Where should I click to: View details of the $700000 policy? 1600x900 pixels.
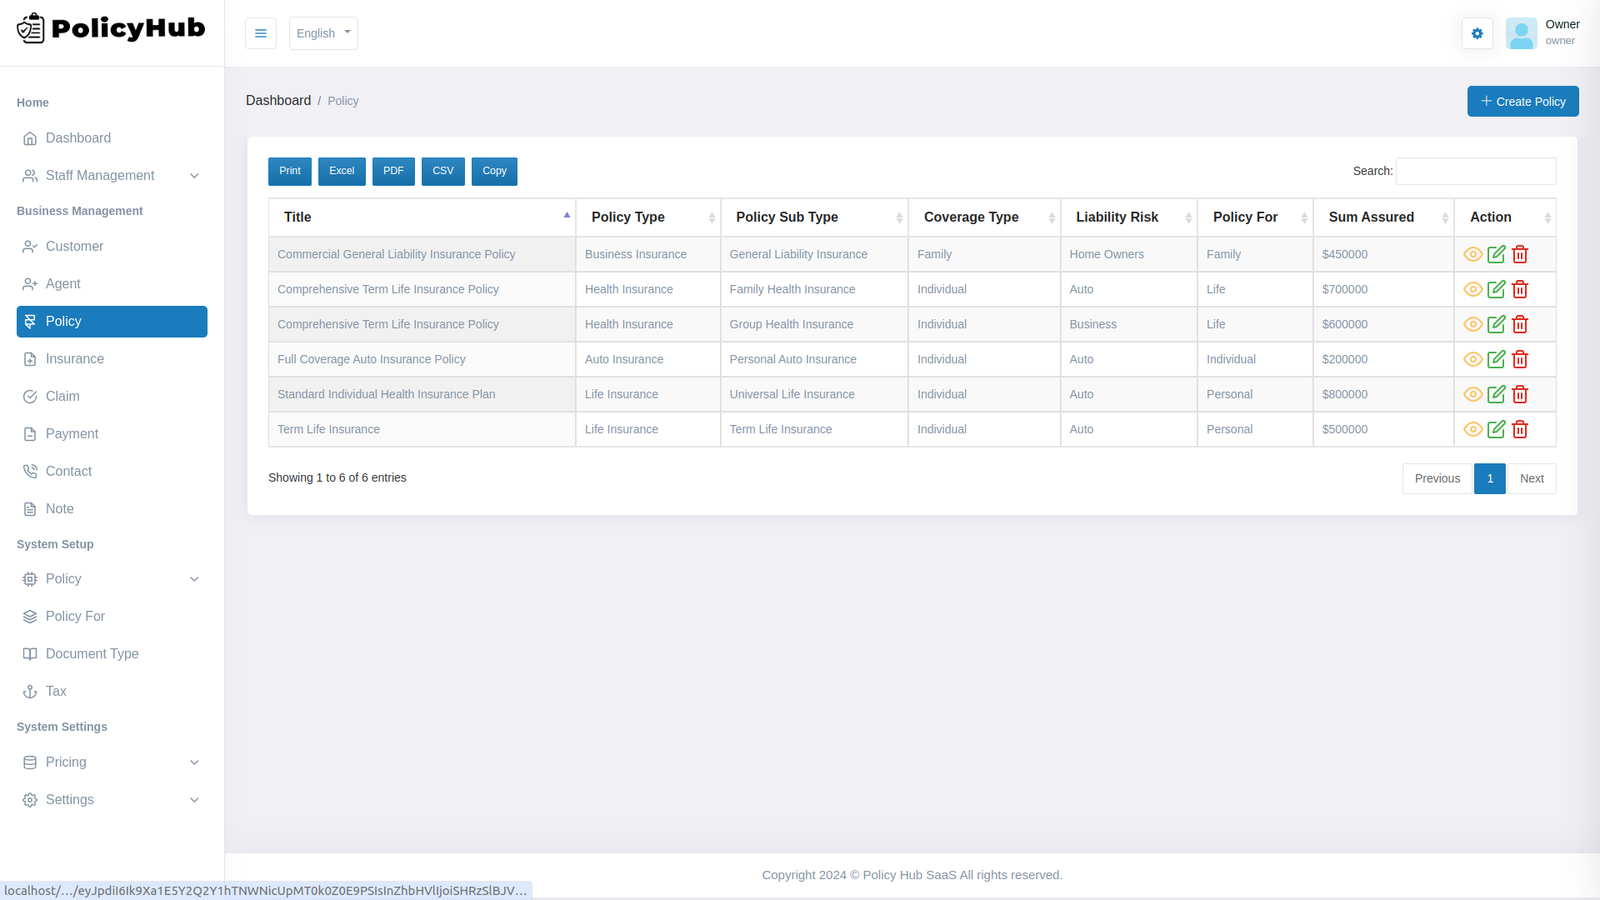tap(1472, 289)
